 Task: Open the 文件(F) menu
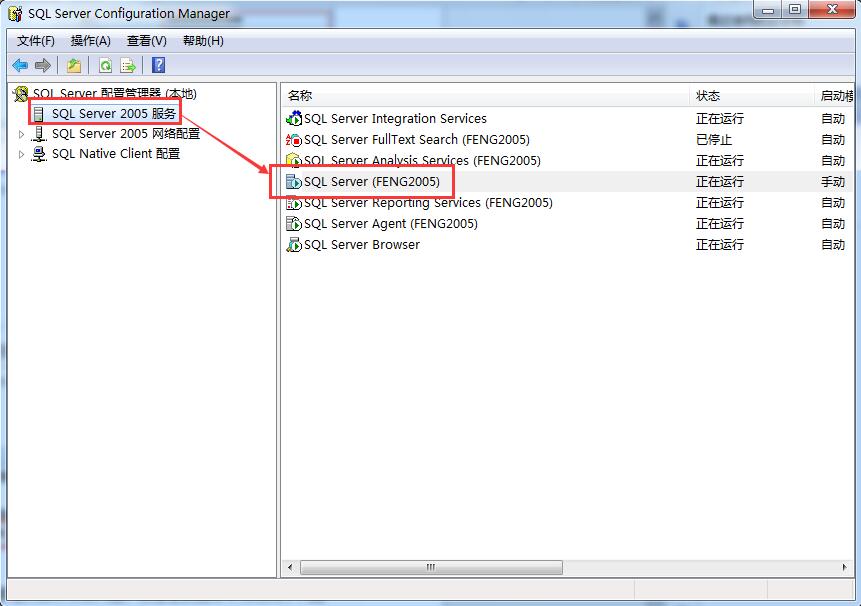(36, 41)
